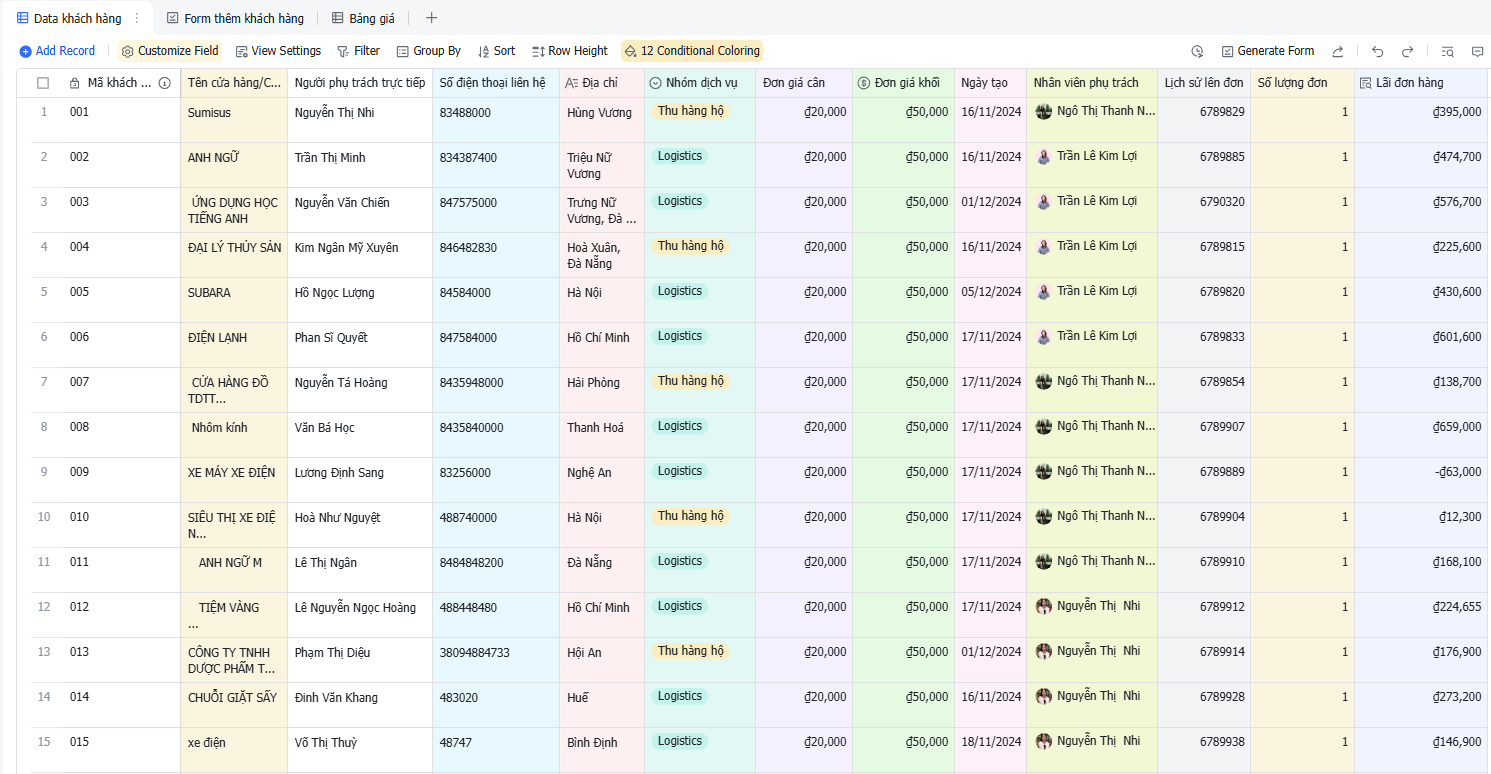Click the ĐẠI LÝ THỦY SẢN cell
The width and height of the screenshot is (1491, 774).
click(x=234, y=255)
